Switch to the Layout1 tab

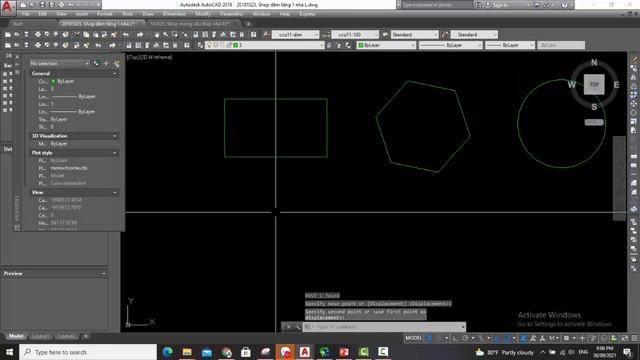pos(40,336)
